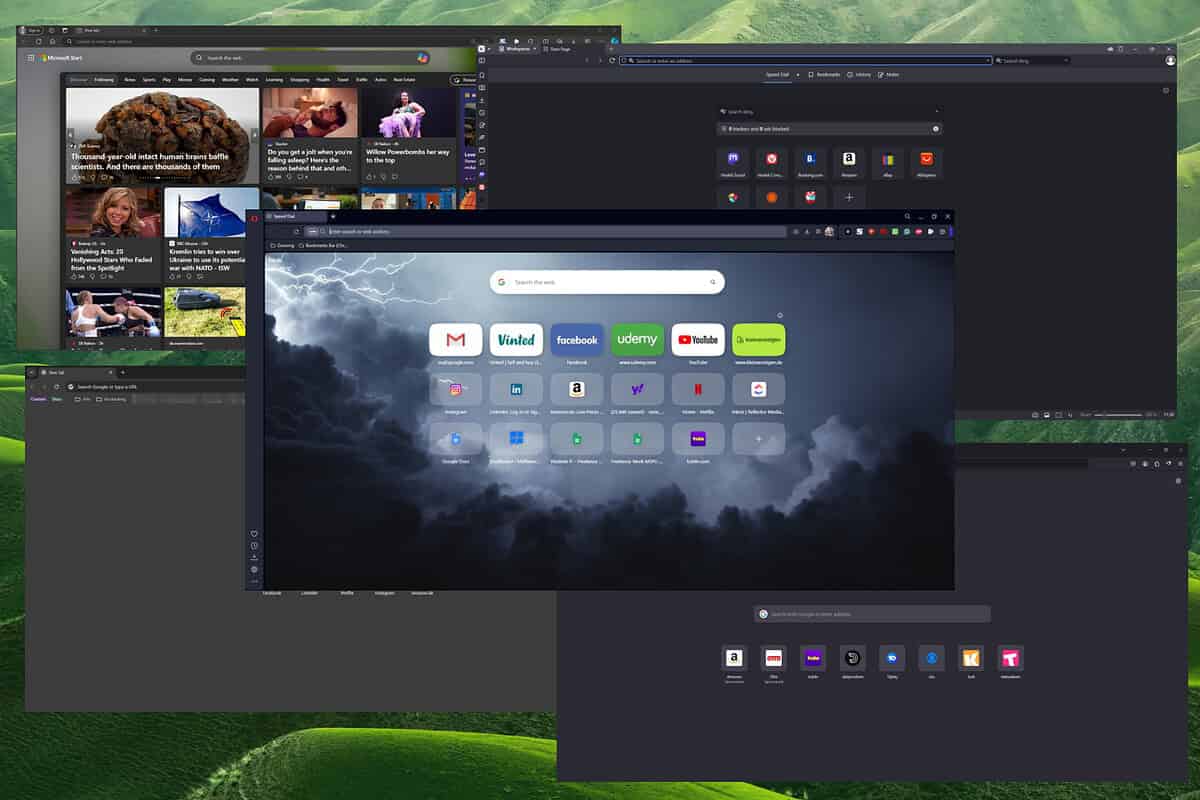Click the Sign in button in Edge
Image resolution: width=1200 pixels, height=800 pixels.
(33, 30)
